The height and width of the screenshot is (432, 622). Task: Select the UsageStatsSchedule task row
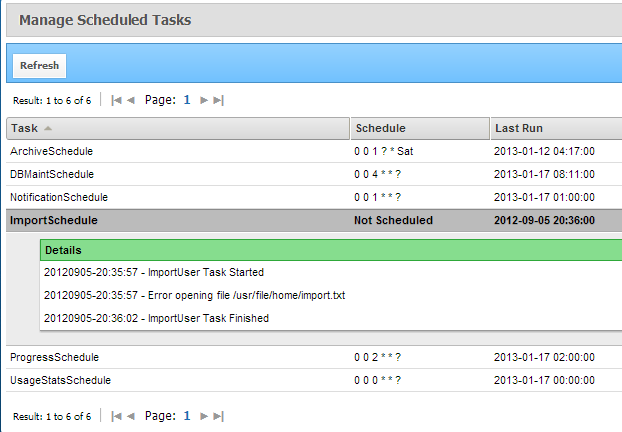pyautogui.click(x=314, y=380)
